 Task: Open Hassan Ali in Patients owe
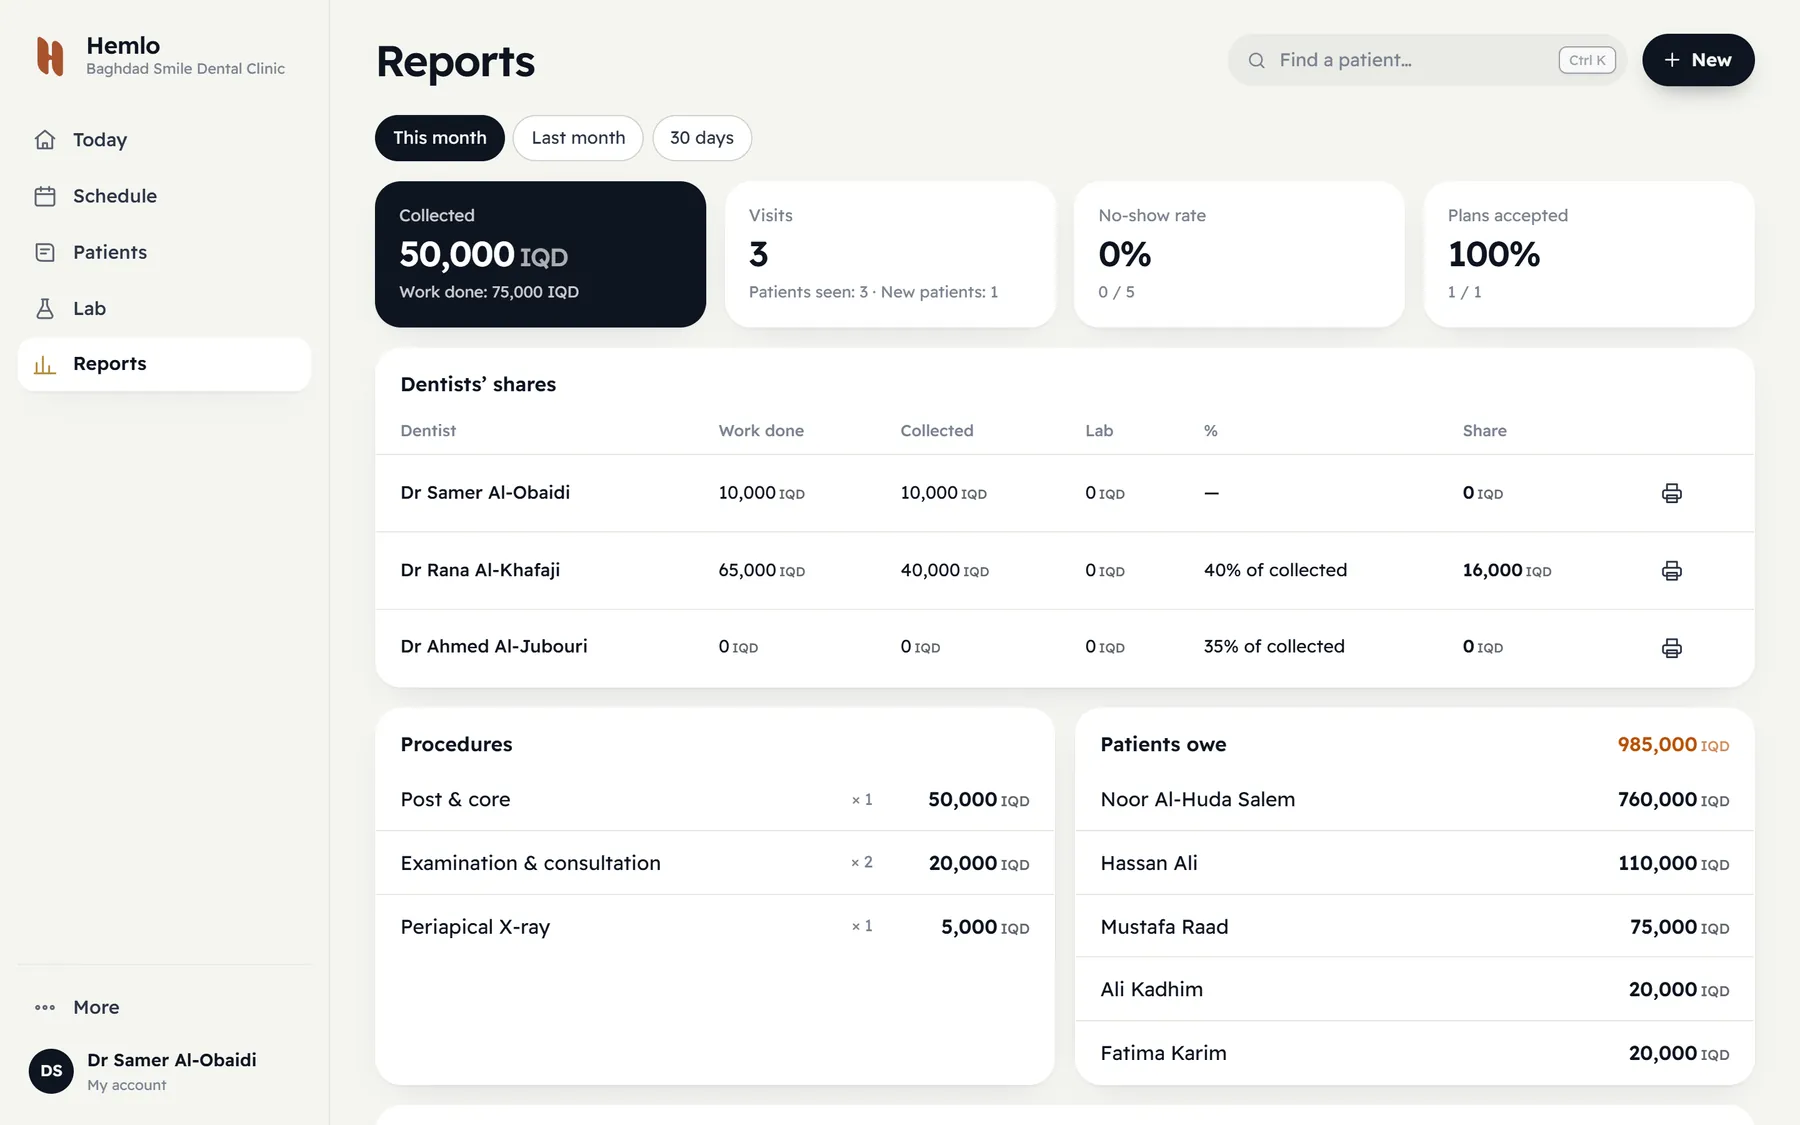coord(1414,863)
